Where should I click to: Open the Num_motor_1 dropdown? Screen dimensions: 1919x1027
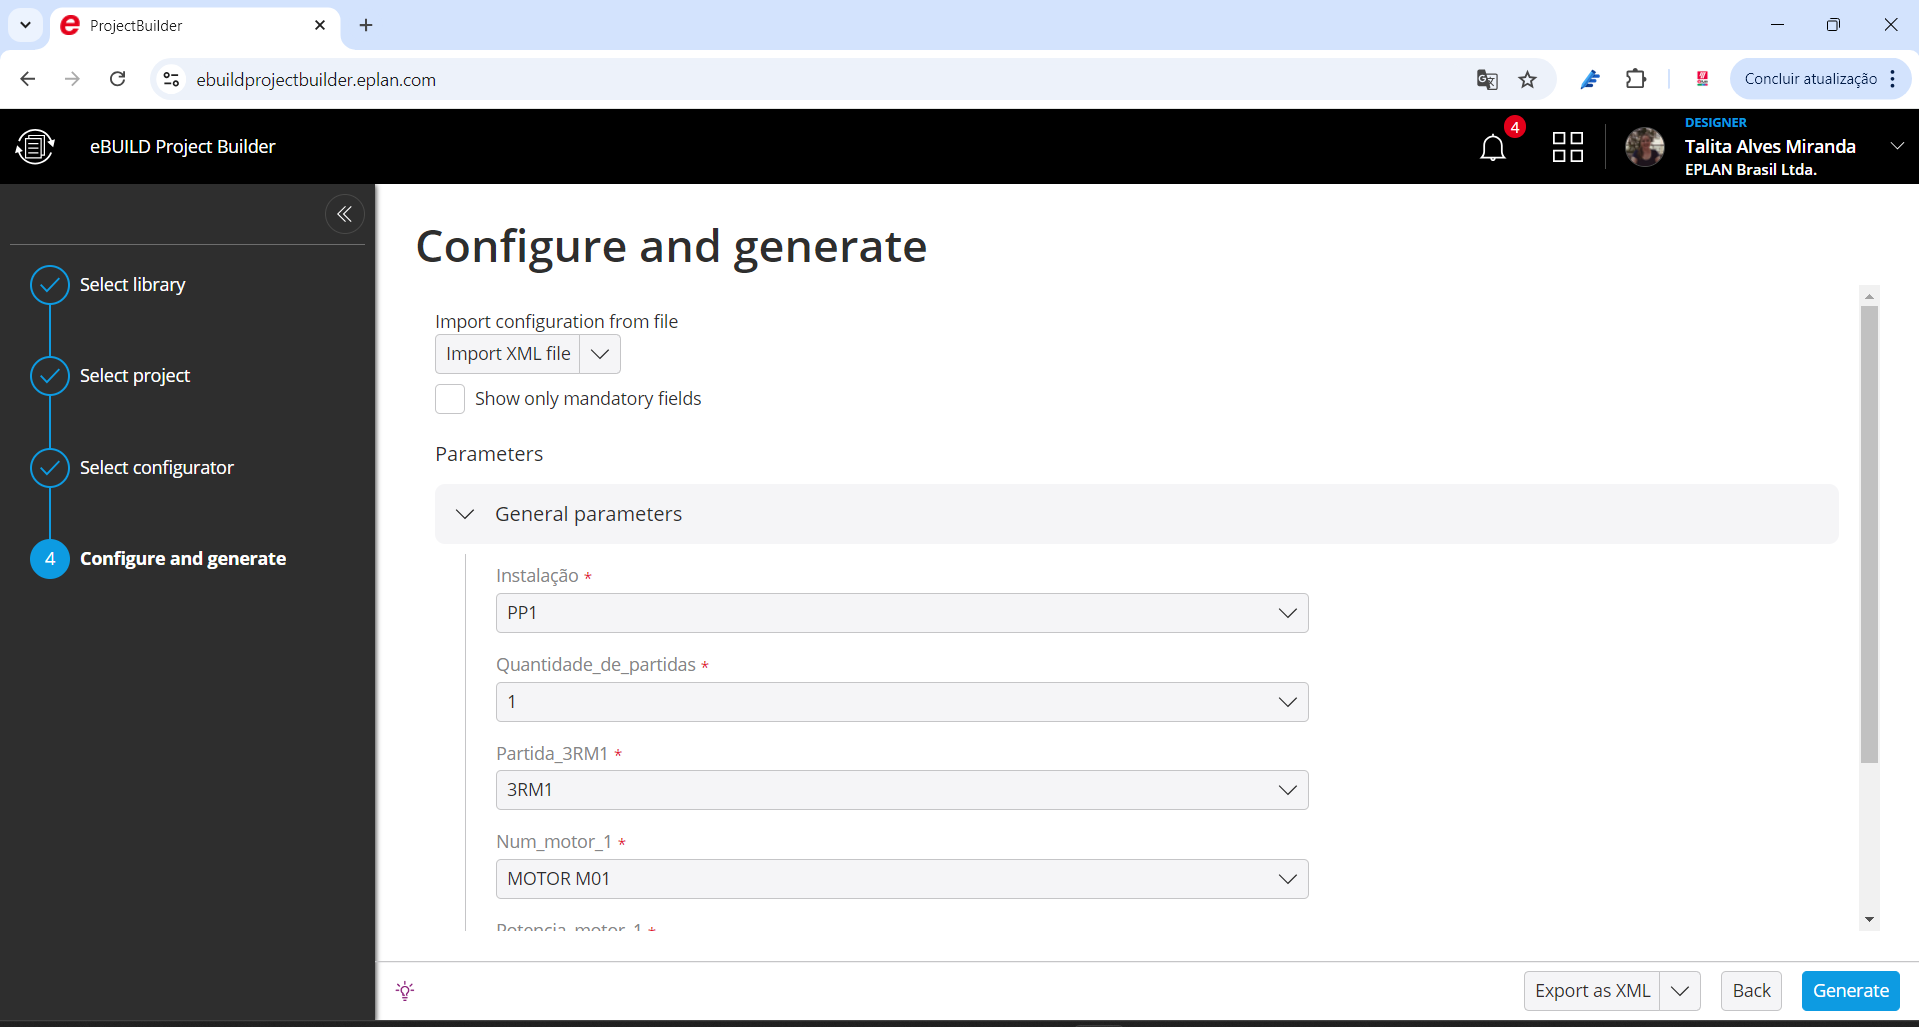click(x=902, y=879)
